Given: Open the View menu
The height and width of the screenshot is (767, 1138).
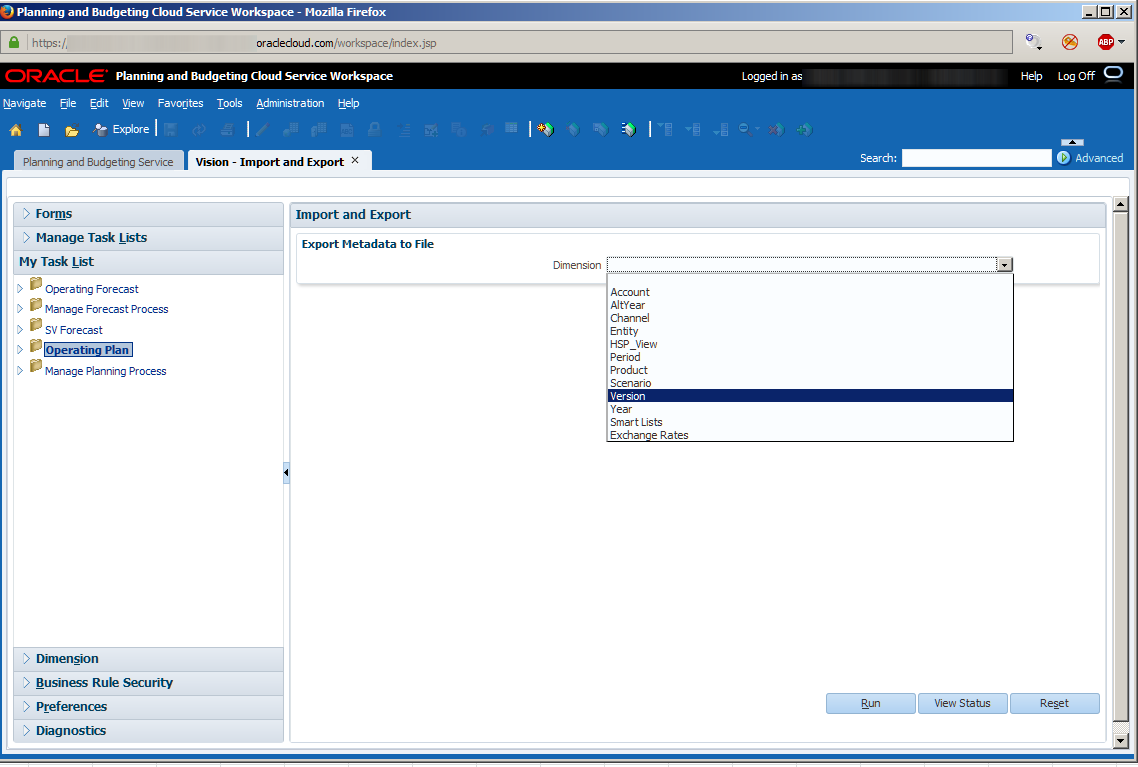Looking at the screenshot, I should point(133,103).
